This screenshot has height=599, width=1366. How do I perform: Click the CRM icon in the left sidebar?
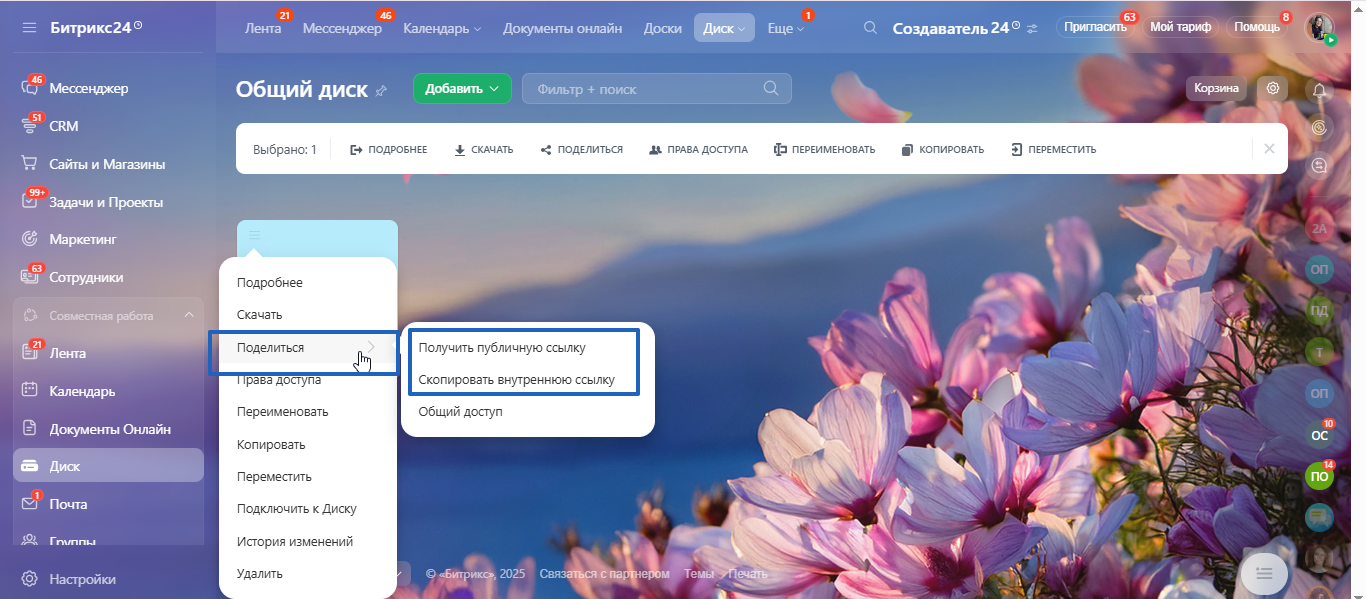tap(29, 126)
